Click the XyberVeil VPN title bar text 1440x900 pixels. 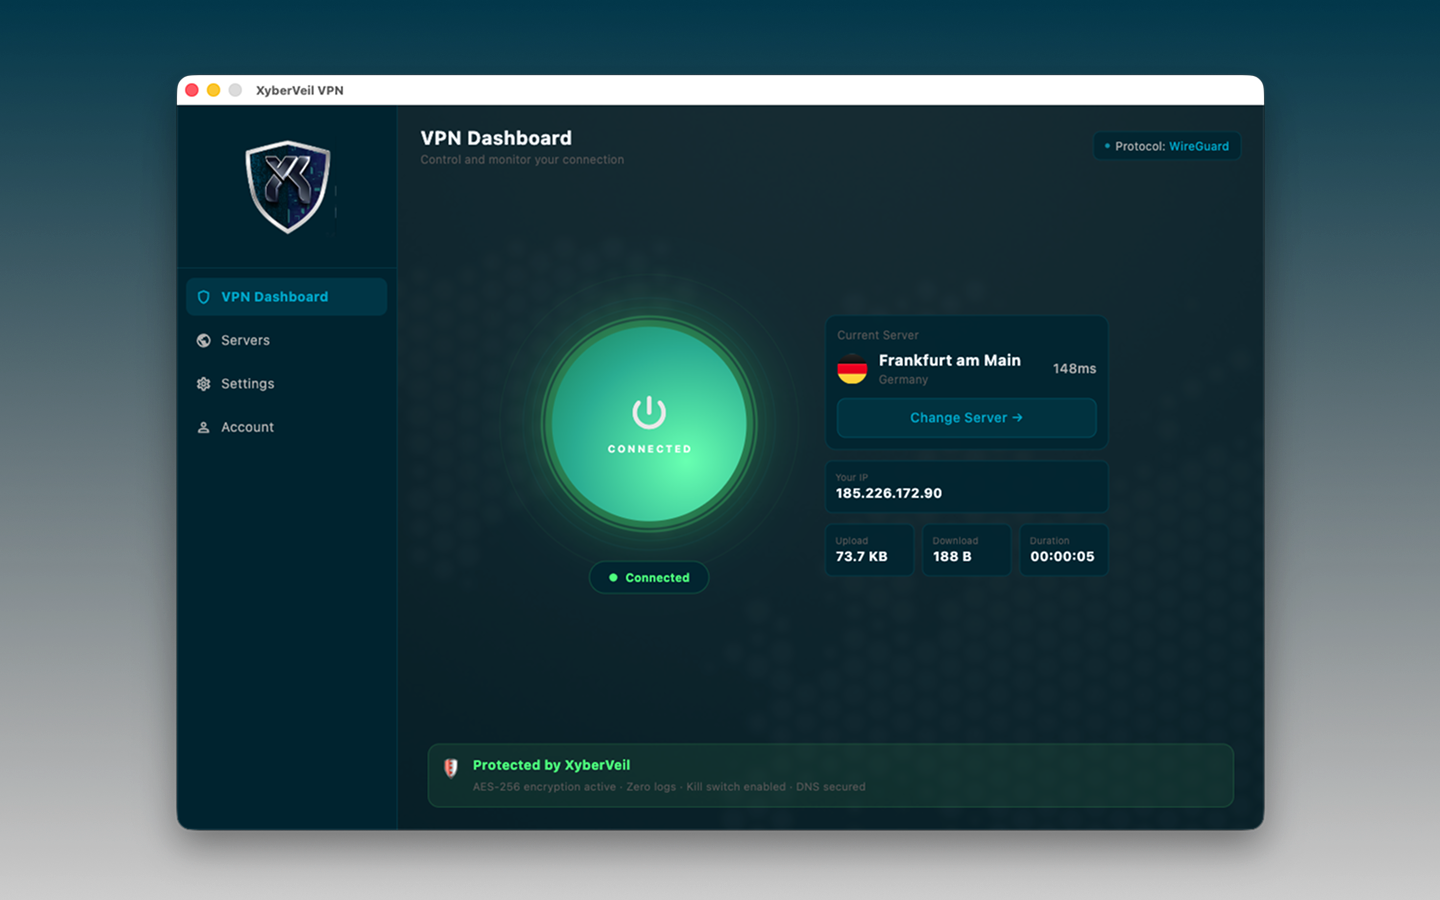click(300, 90)
